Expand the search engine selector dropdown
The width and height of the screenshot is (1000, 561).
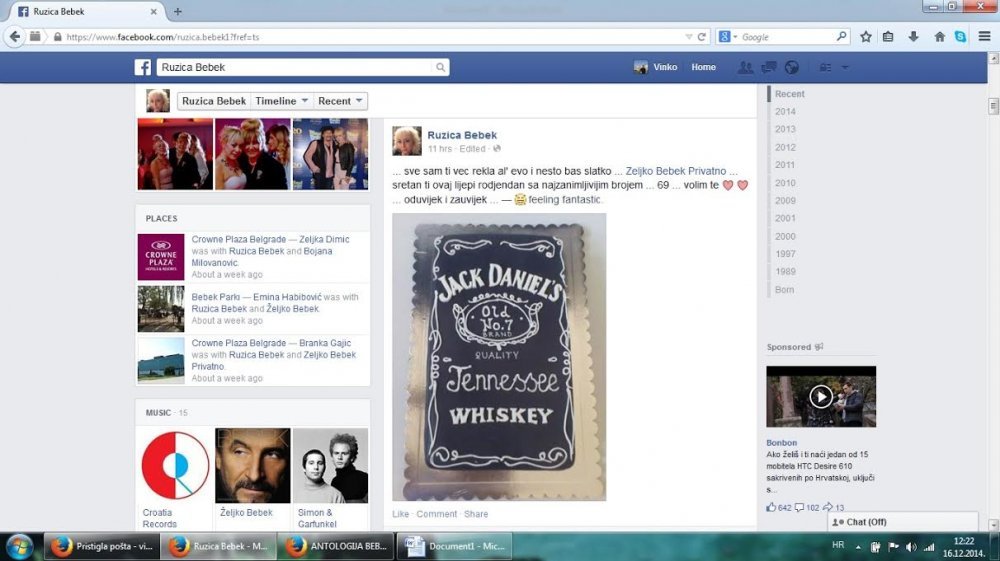tap(735, 37)
